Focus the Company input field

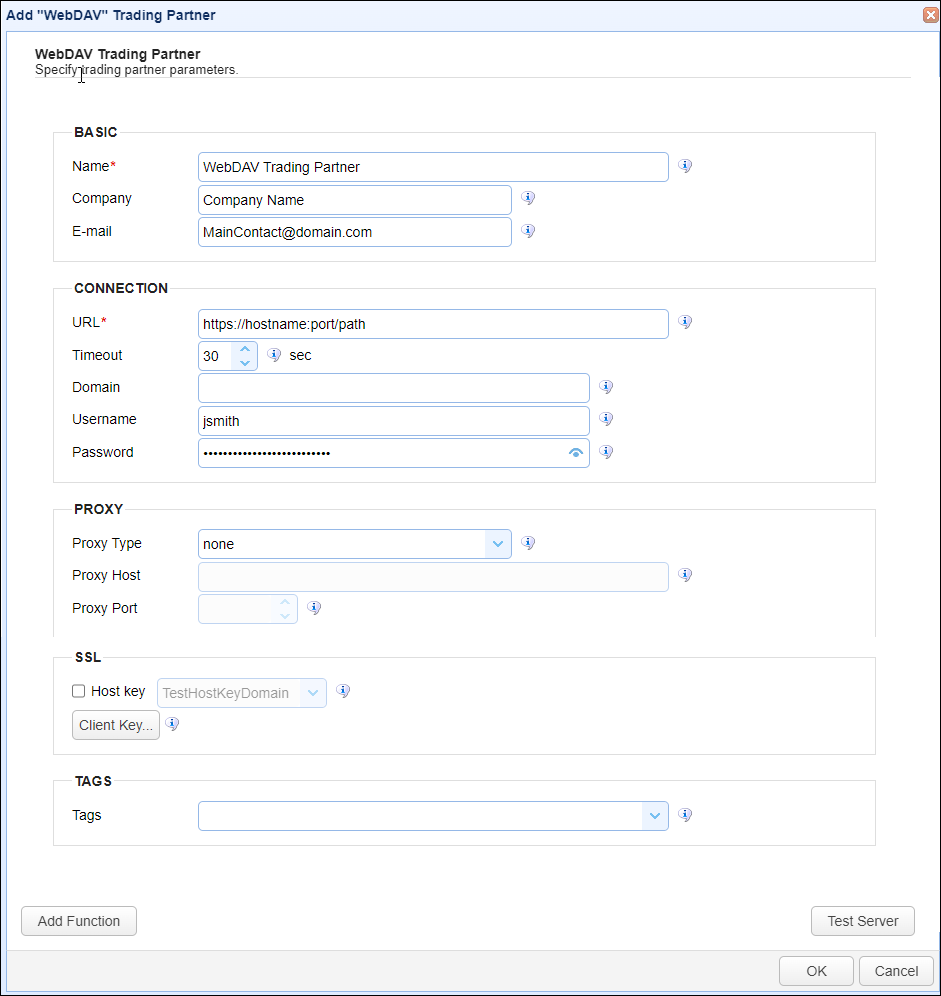355,200
